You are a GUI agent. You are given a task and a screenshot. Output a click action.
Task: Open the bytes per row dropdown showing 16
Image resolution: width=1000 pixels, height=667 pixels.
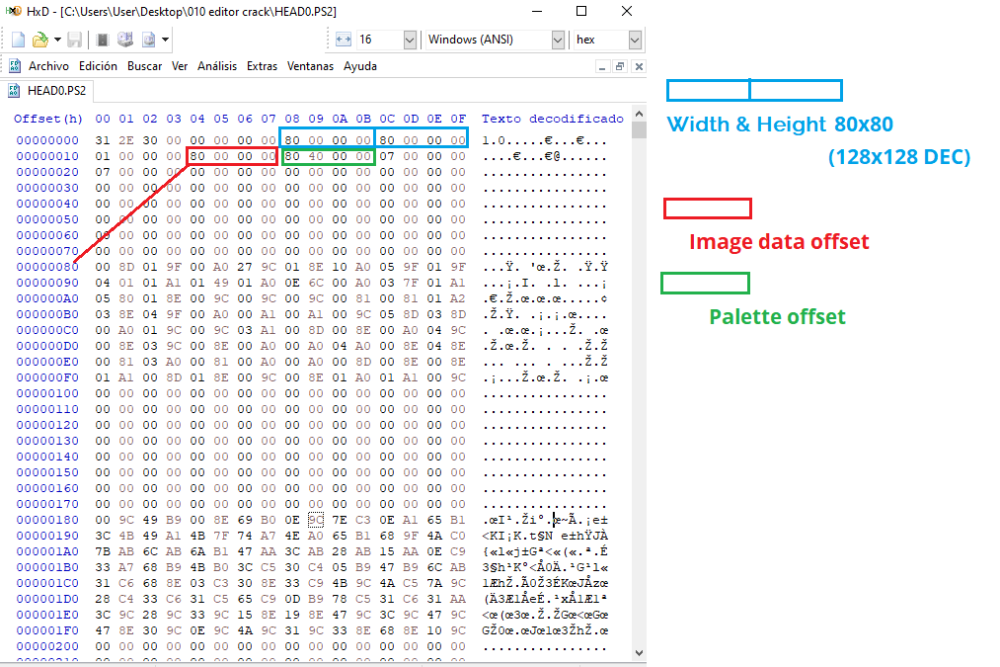(410, 40)
